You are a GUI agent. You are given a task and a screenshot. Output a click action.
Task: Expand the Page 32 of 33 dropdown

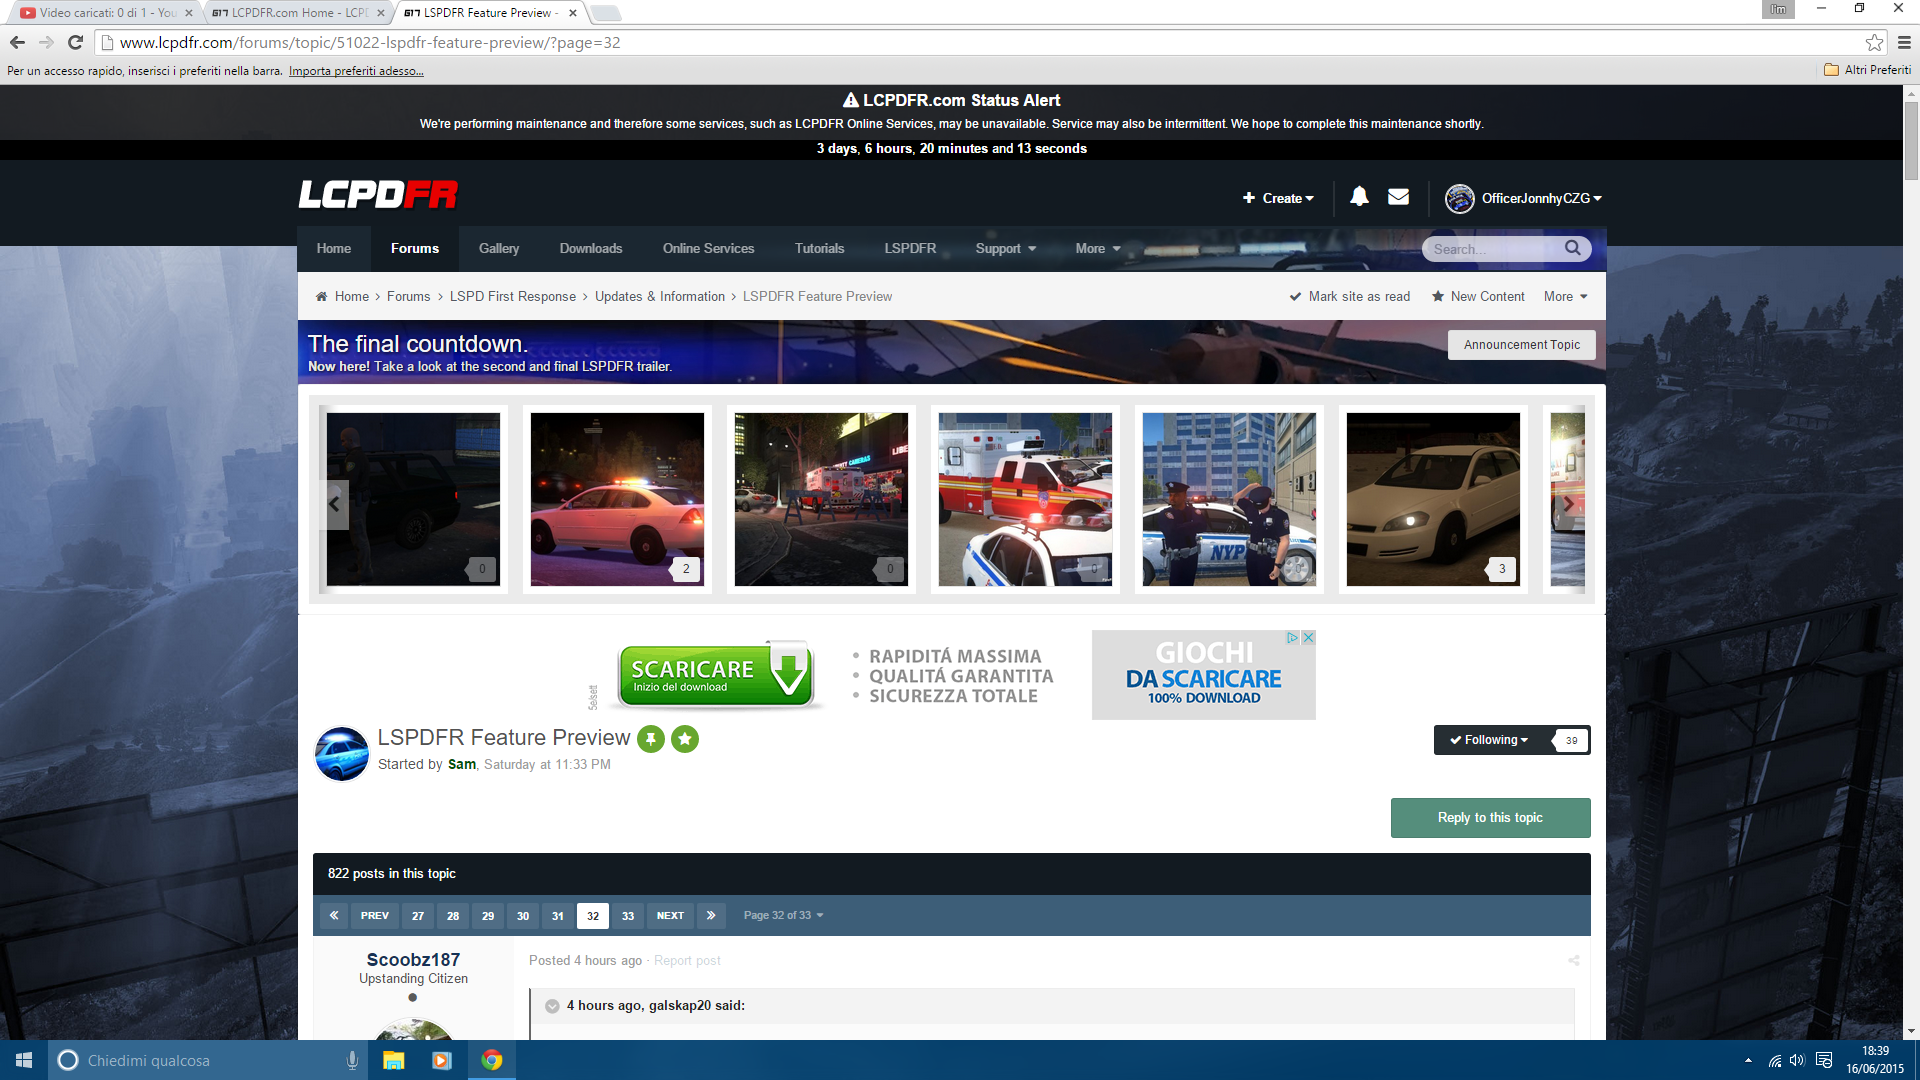[x=783, y=915]
